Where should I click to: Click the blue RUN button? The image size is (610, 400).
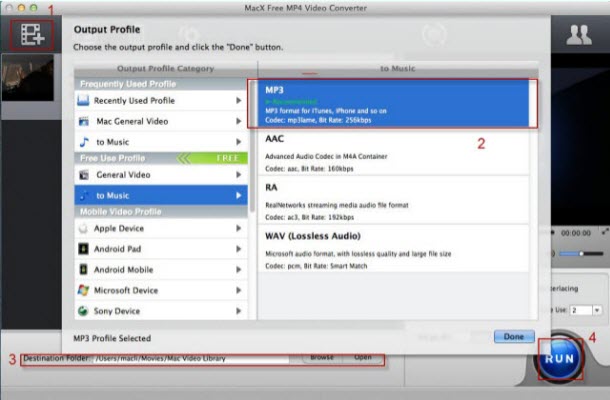tap(559, 358)
